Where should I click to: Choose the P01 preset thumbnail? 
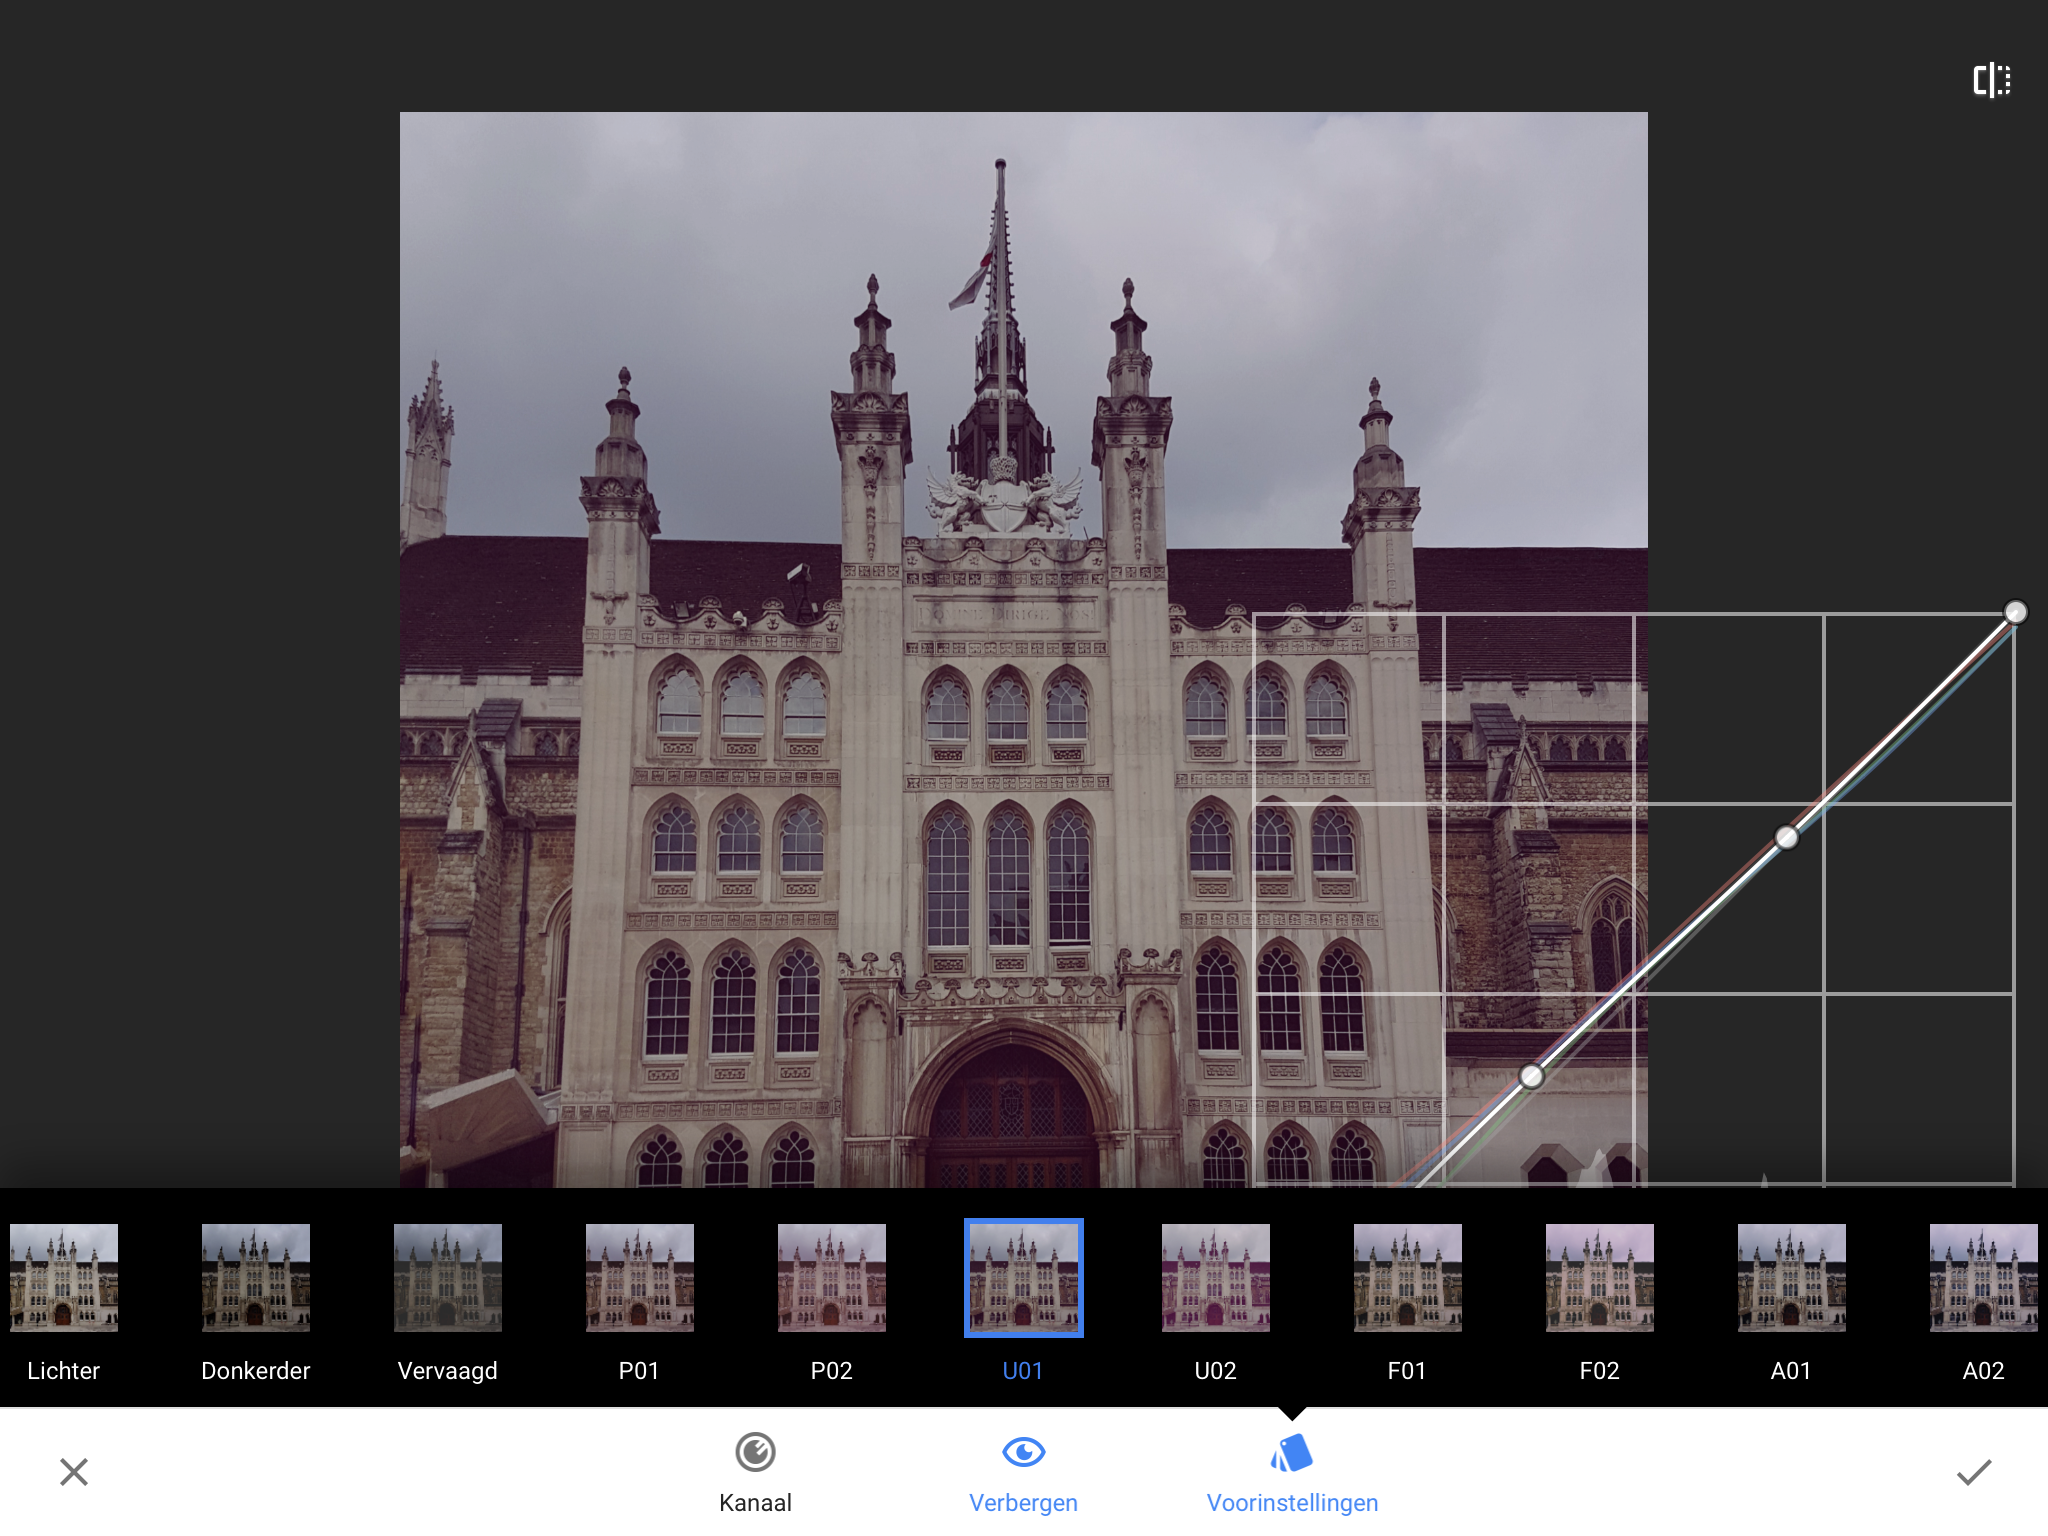pyautogui.click(x=640, y=1278)
